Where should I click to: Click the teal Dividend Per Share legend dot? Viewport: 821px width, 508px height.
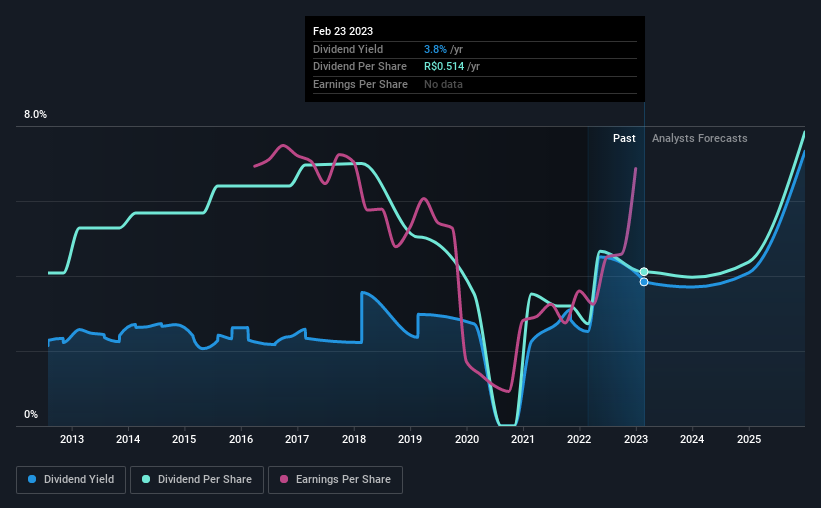click(146, 480)
